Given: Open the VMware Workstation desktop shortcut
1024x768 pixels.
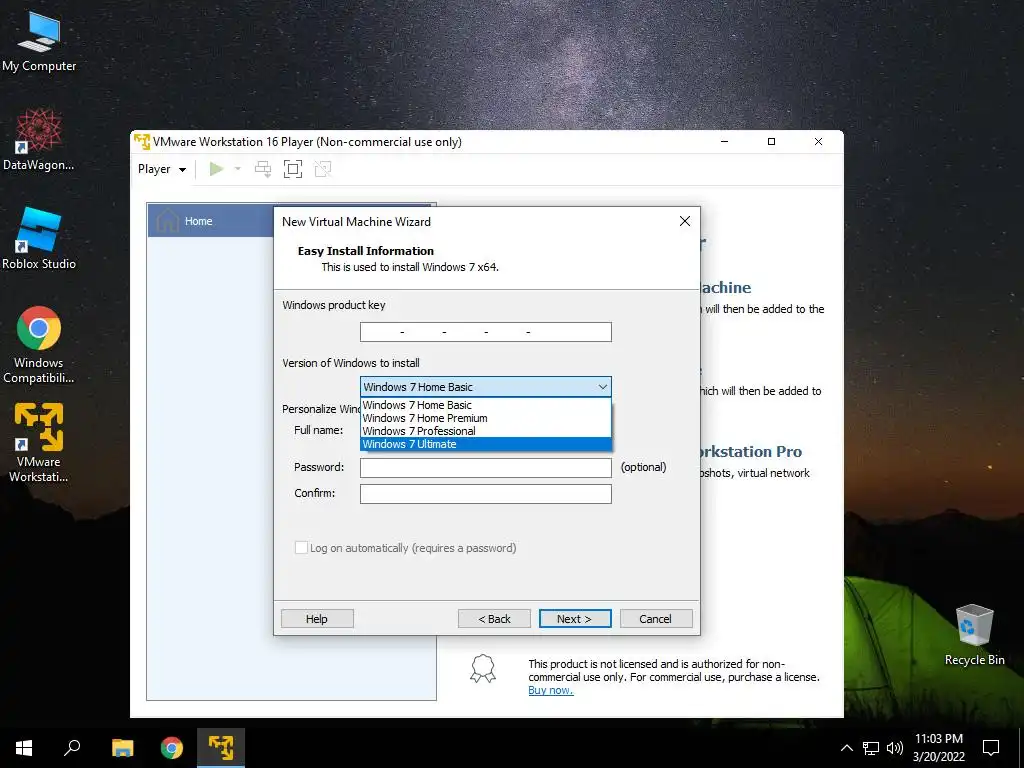Looking at the screenshot, I should click(39, 443).
